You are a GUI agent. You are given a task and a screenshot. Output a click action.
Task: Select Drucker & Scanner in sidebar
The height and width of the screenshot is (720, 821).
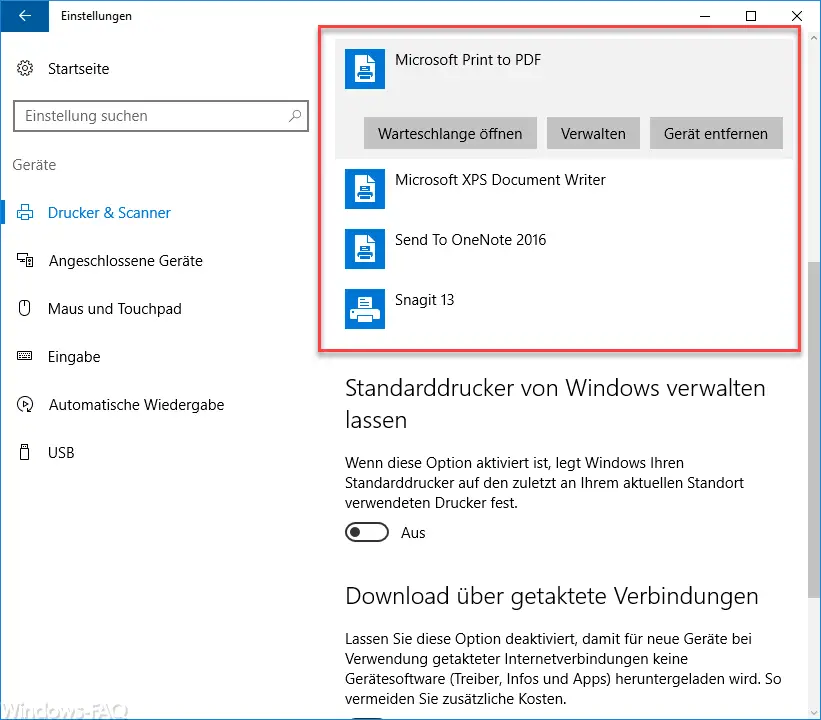tap(109, 213)
